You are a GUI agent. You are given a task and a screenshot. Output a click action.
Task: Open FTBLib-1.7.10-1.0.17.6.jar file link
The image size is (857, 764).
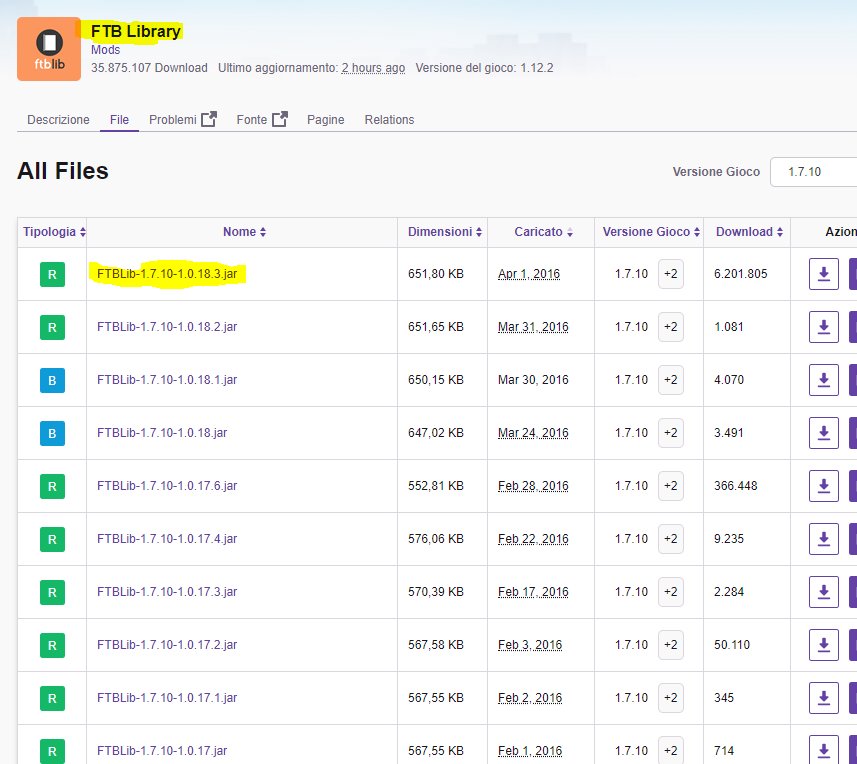pyautogui.click(x=167, y=486)
